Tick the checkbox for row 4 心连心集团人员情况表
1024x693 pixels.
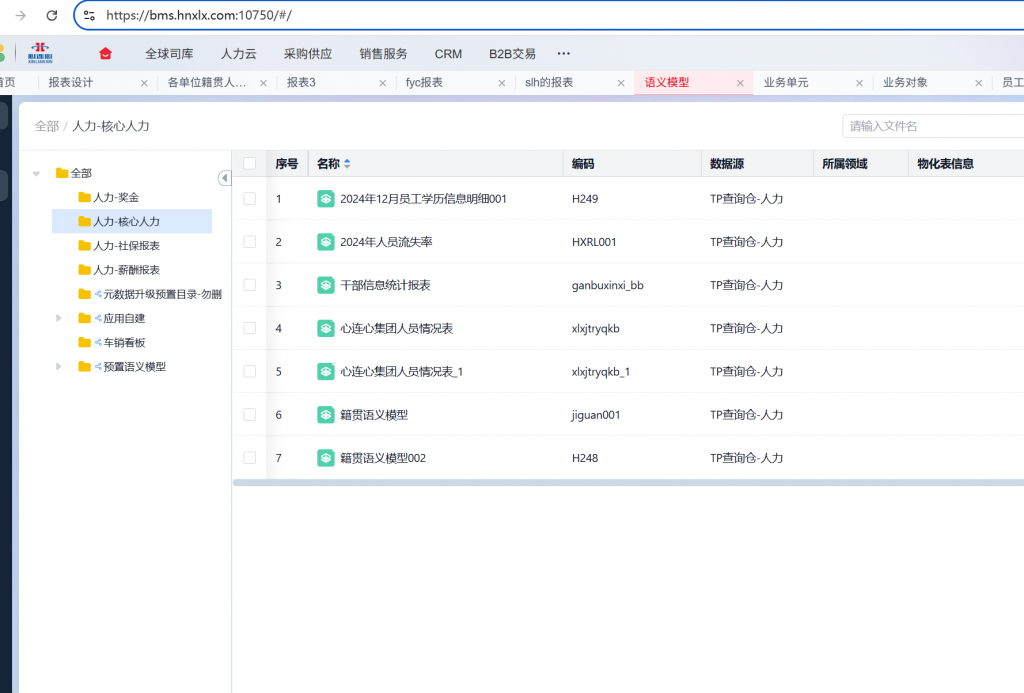[250, 328]
